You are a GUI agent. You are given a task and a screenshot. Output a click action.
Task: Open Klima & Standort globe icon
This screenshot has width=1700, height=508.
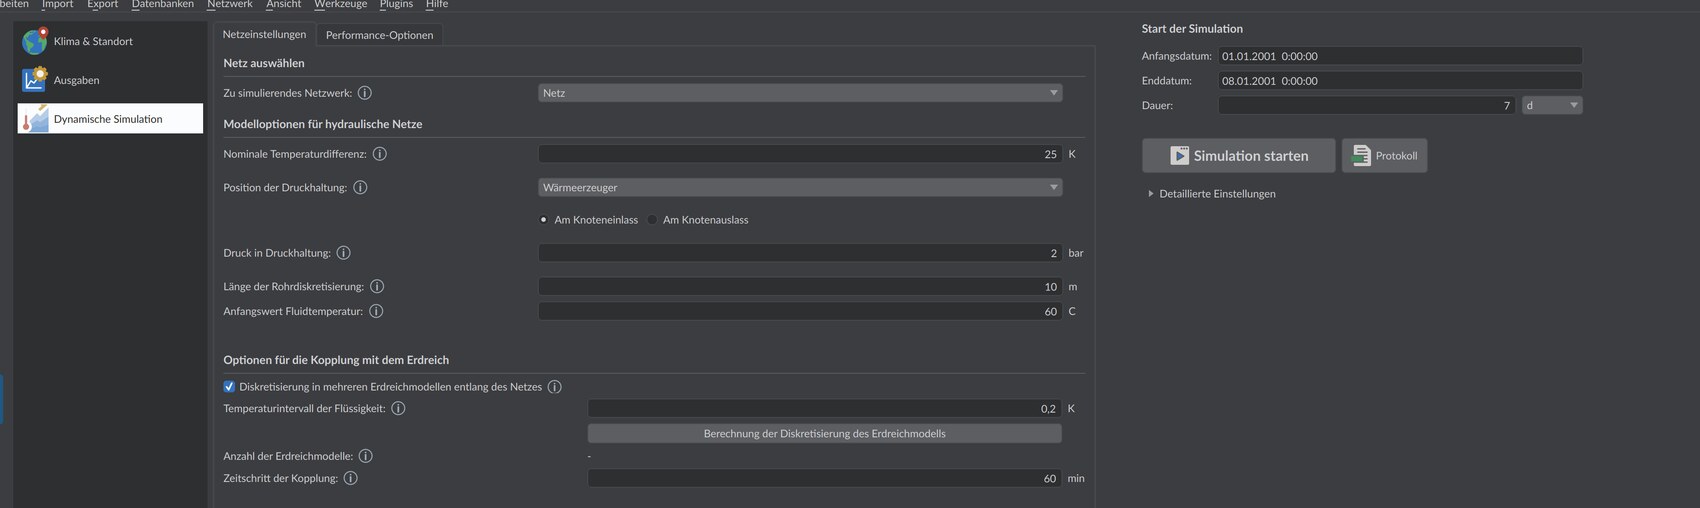pyautogui.click(x=35, y=41)
